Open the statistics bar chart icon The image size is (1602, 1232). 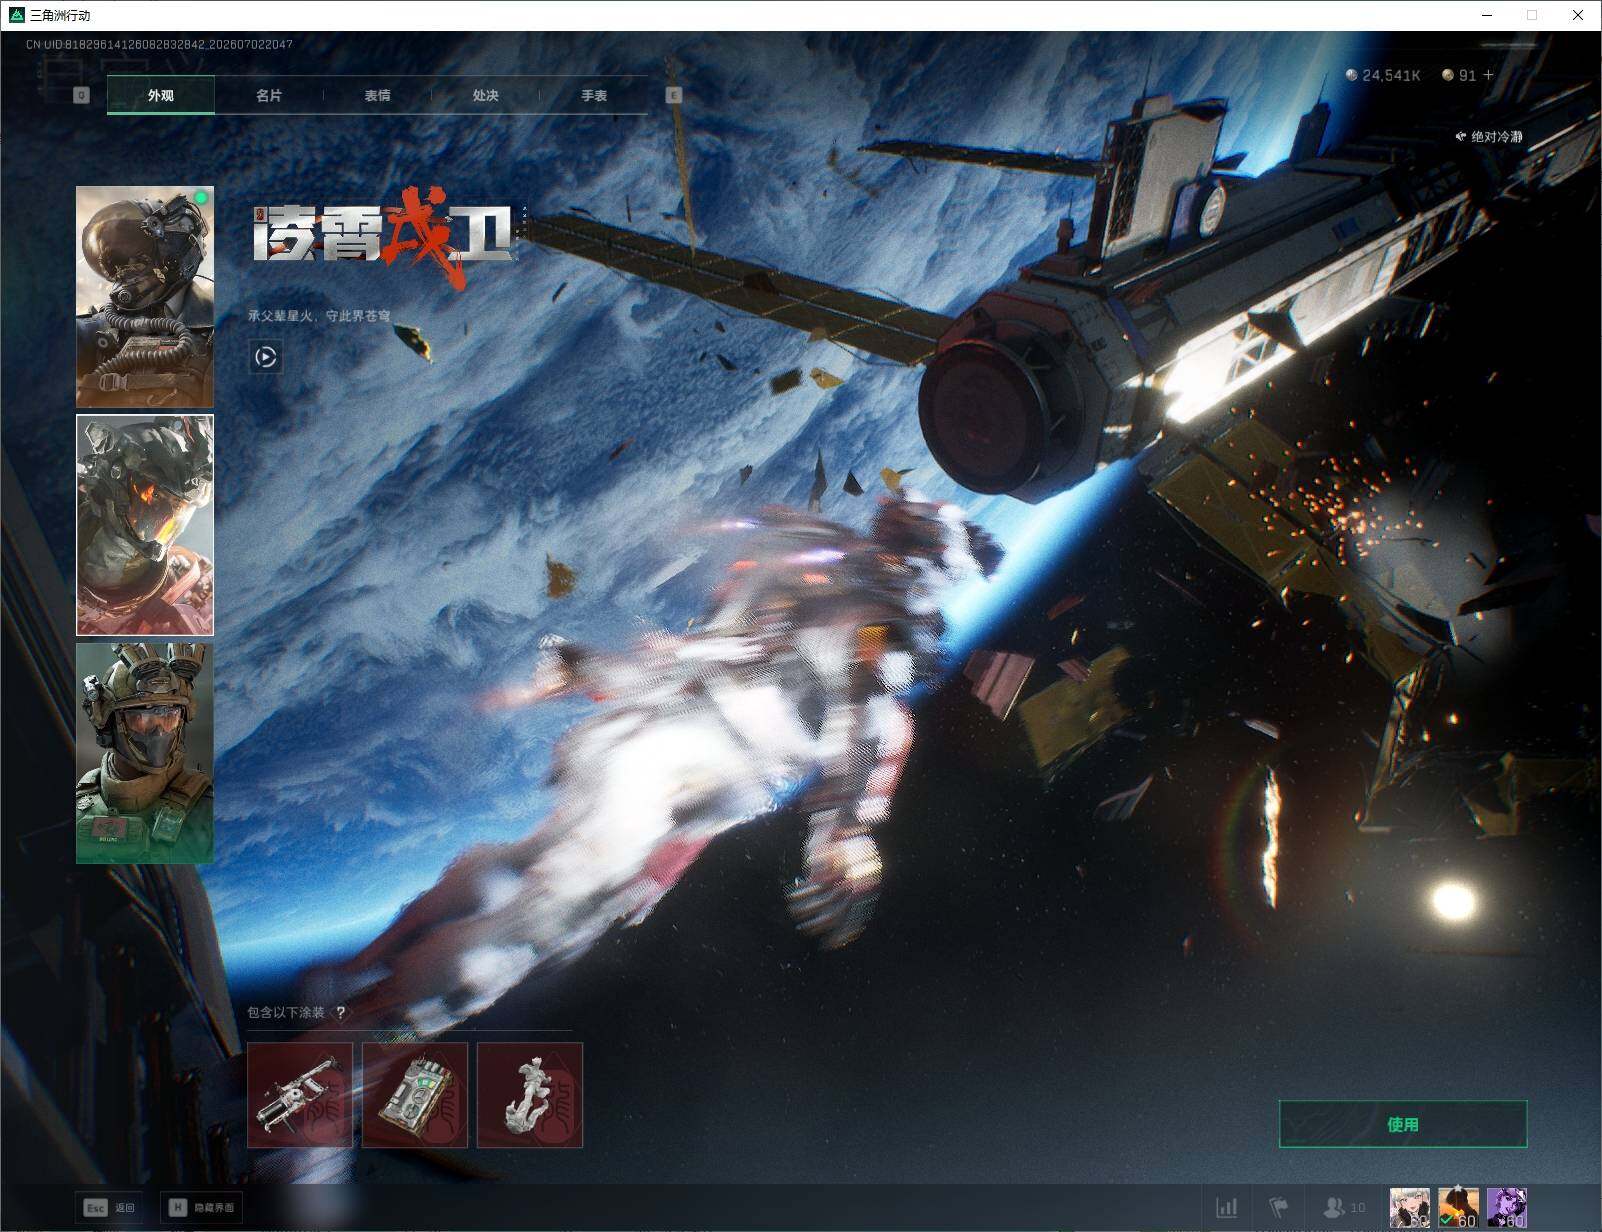point(1226,1208)
